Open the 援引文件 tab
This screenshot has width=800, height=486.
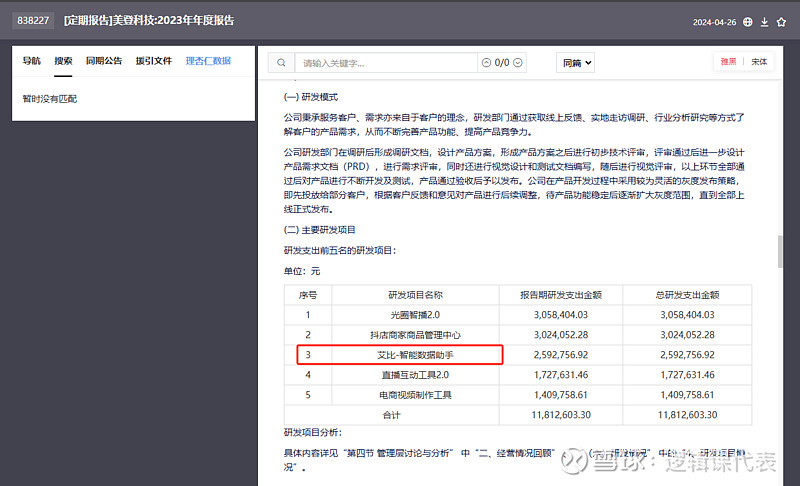tap(154, 61)
